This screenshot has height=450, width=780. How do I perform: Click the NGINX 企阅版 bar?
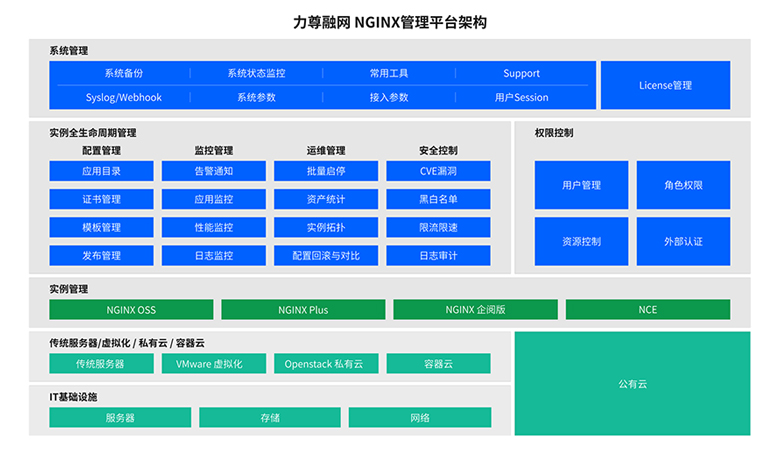(476, 309)
